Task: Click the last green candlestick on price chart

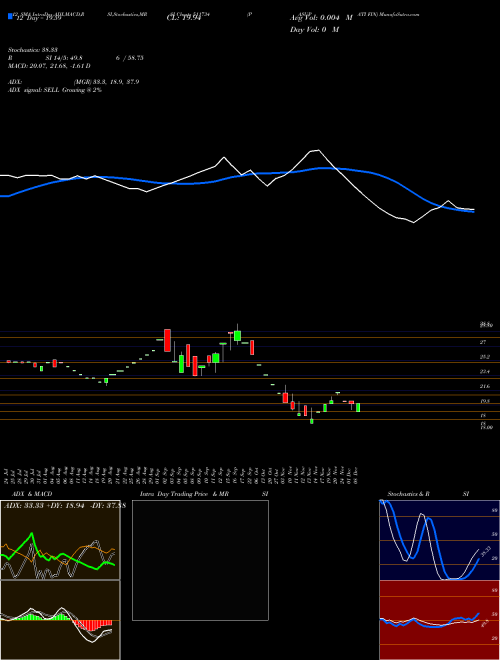Action: point(358,407)
